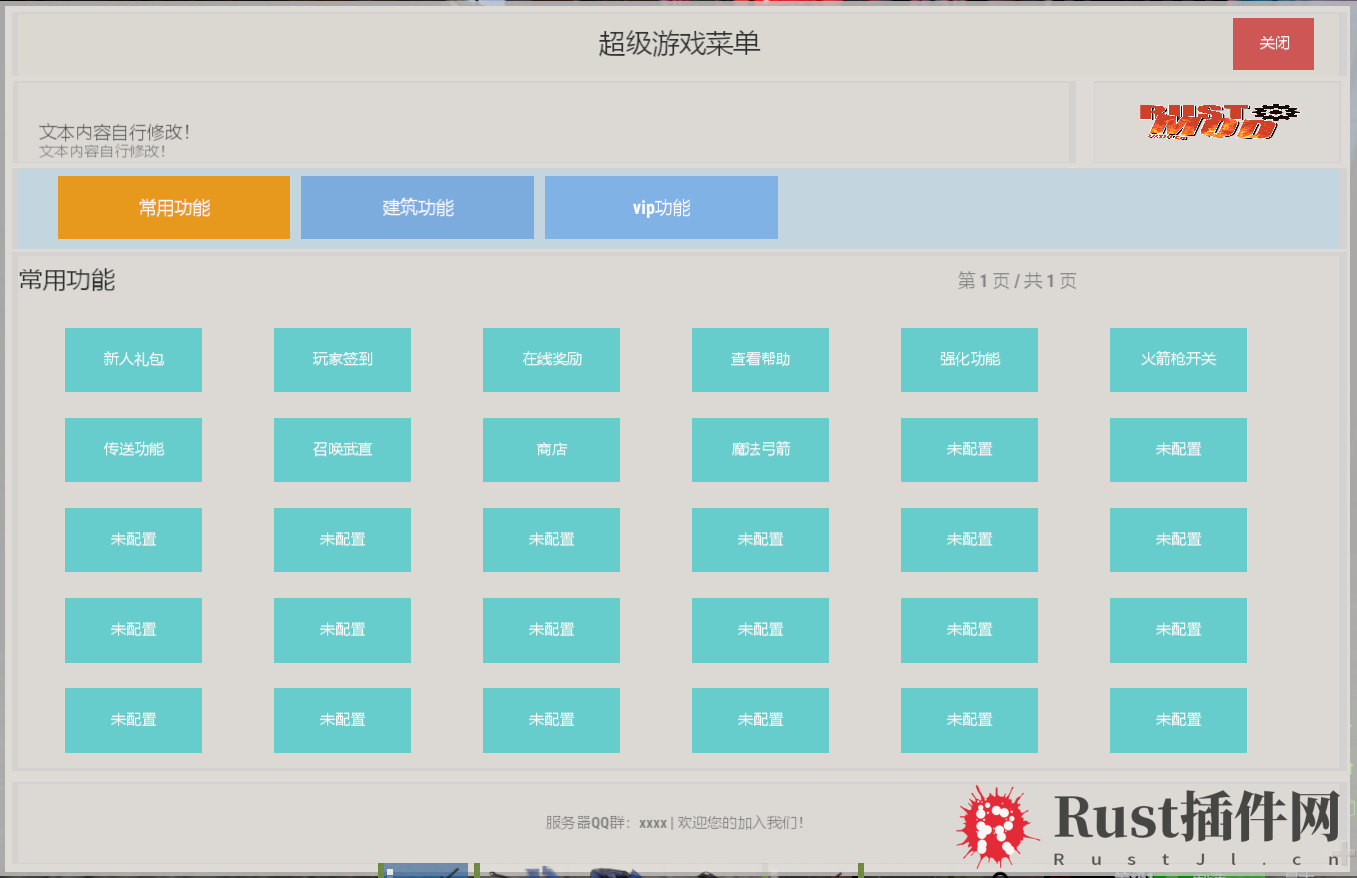The width and height of the screenshot is (1357, 878).
Task: Open the 商店 shop
Action: point(551,450)
